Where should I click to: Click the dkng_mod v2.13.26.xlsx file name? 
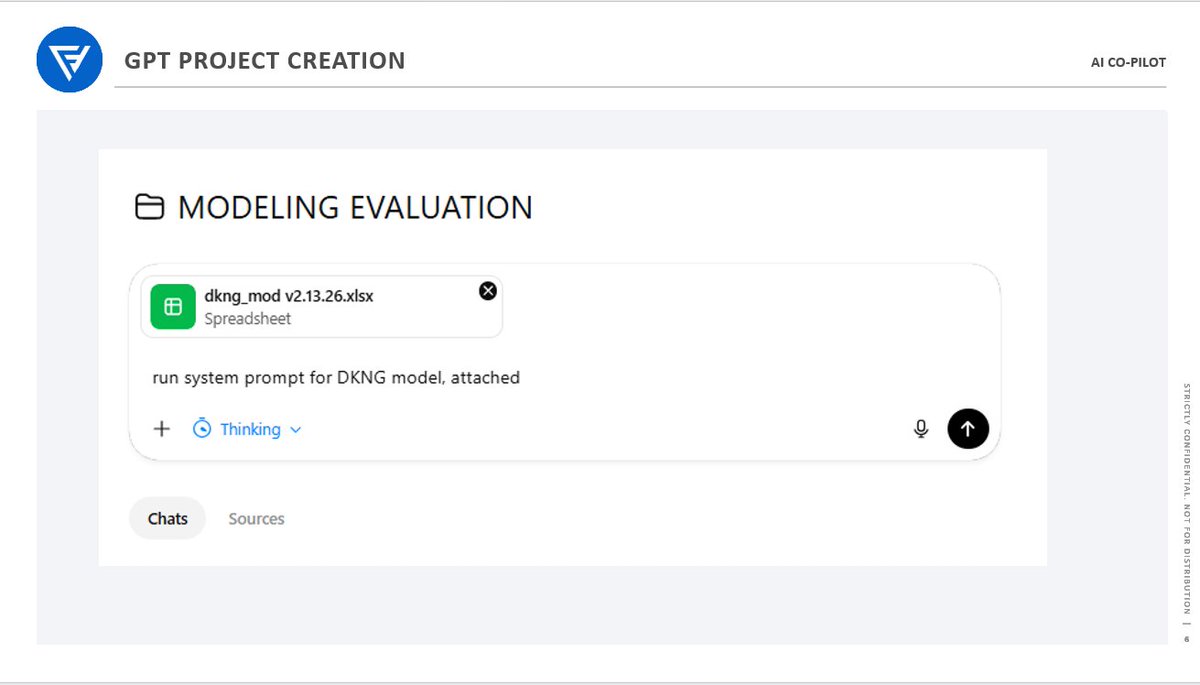289,296
